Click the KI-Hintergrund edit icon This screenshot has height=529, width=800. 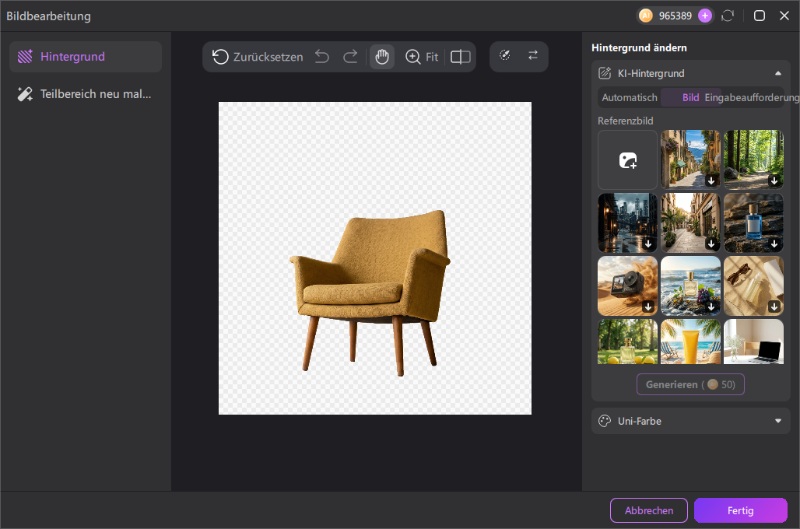coord(605,73)
